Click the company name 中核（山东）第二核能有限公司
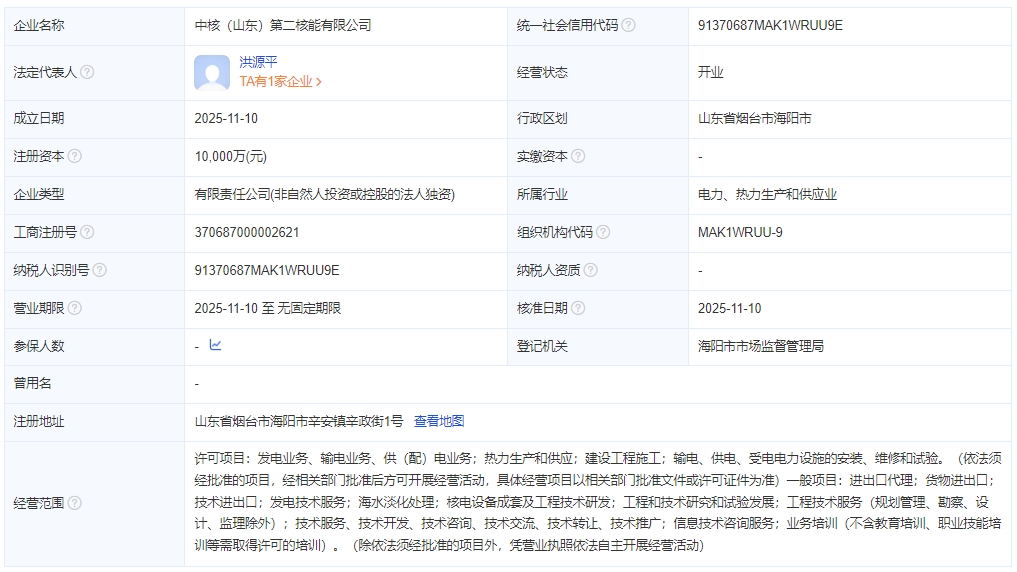The image size is (1017, 572). (x=283, y=25)
